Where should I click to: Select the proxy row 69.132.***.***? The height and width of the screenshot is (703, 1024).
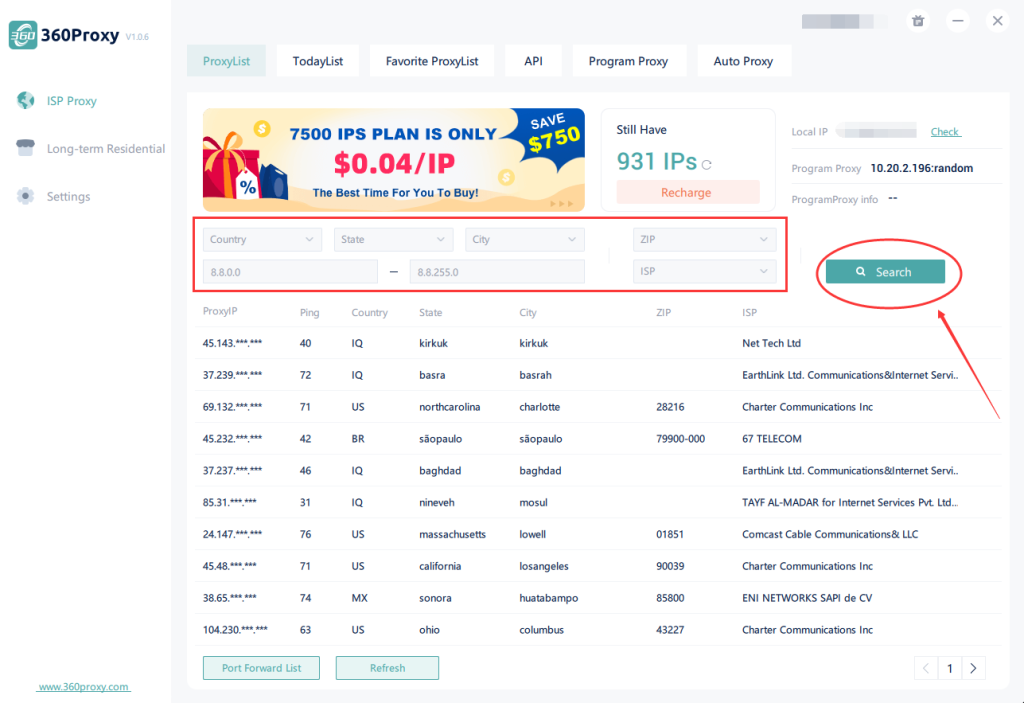tap(598, 406)
